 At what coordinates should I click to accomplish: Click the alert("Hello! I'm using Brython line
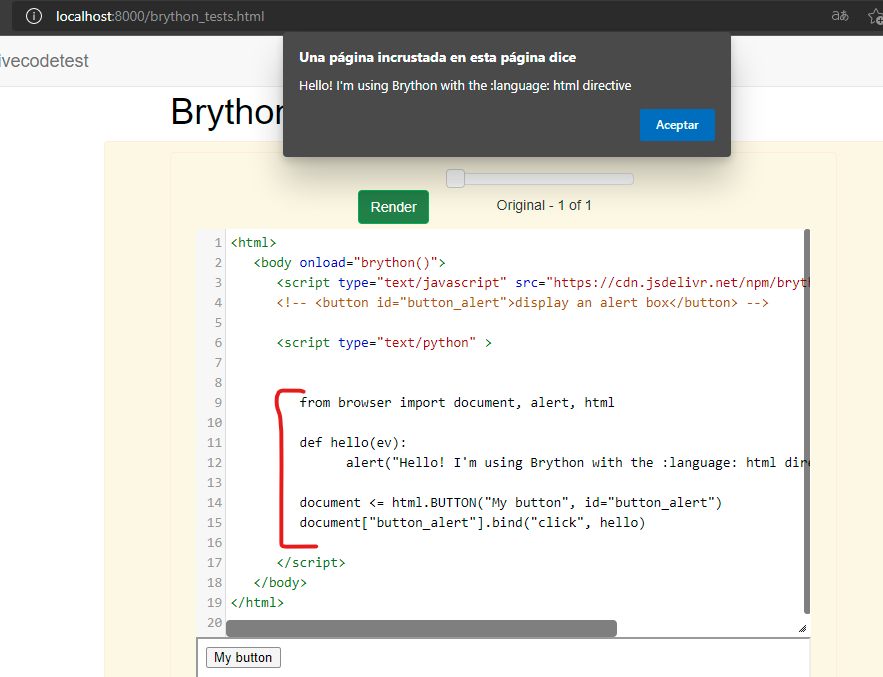[x=577, y=462]
